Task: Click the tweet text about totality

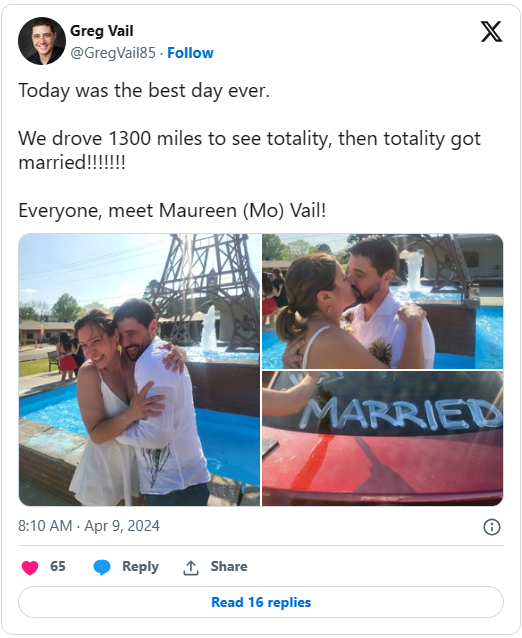Action: pos(249,150)
